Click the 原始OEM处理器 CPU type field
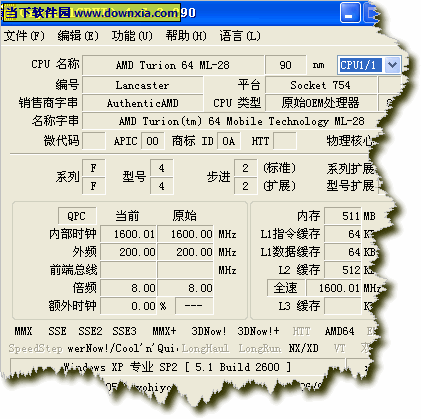The image size is (421, 419). tap(321, 103)
